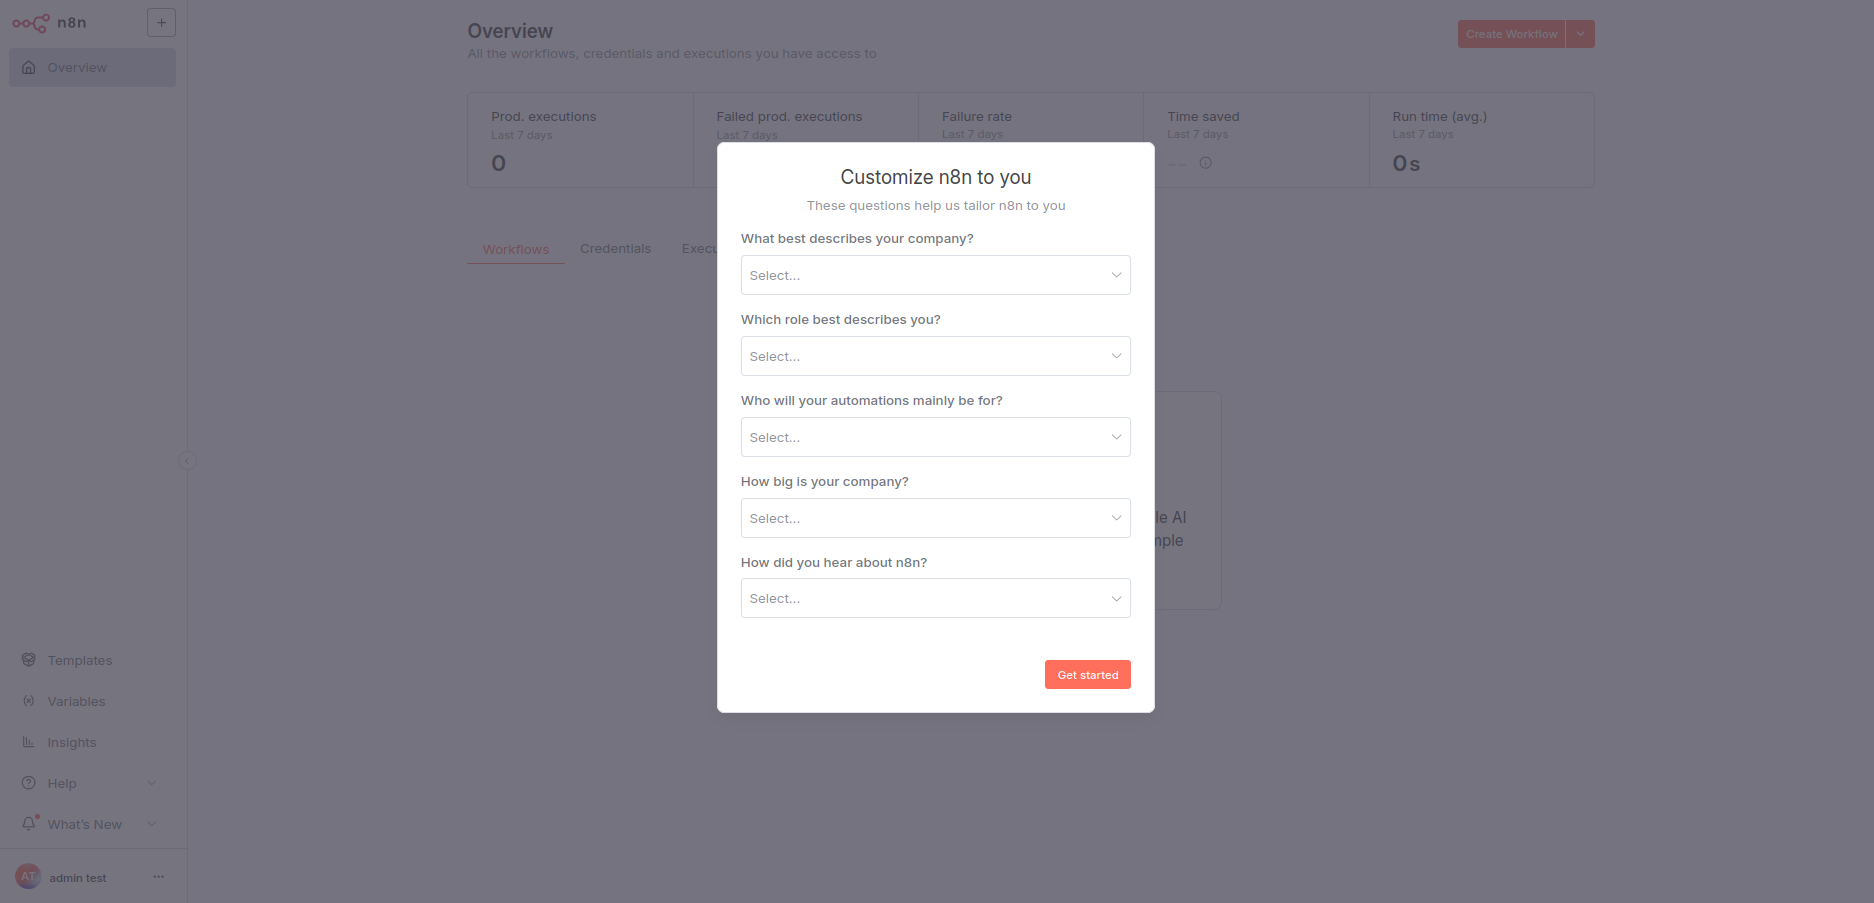Open the role description dropdown
Screen dimensions: 1874x903
pos(935,356)
